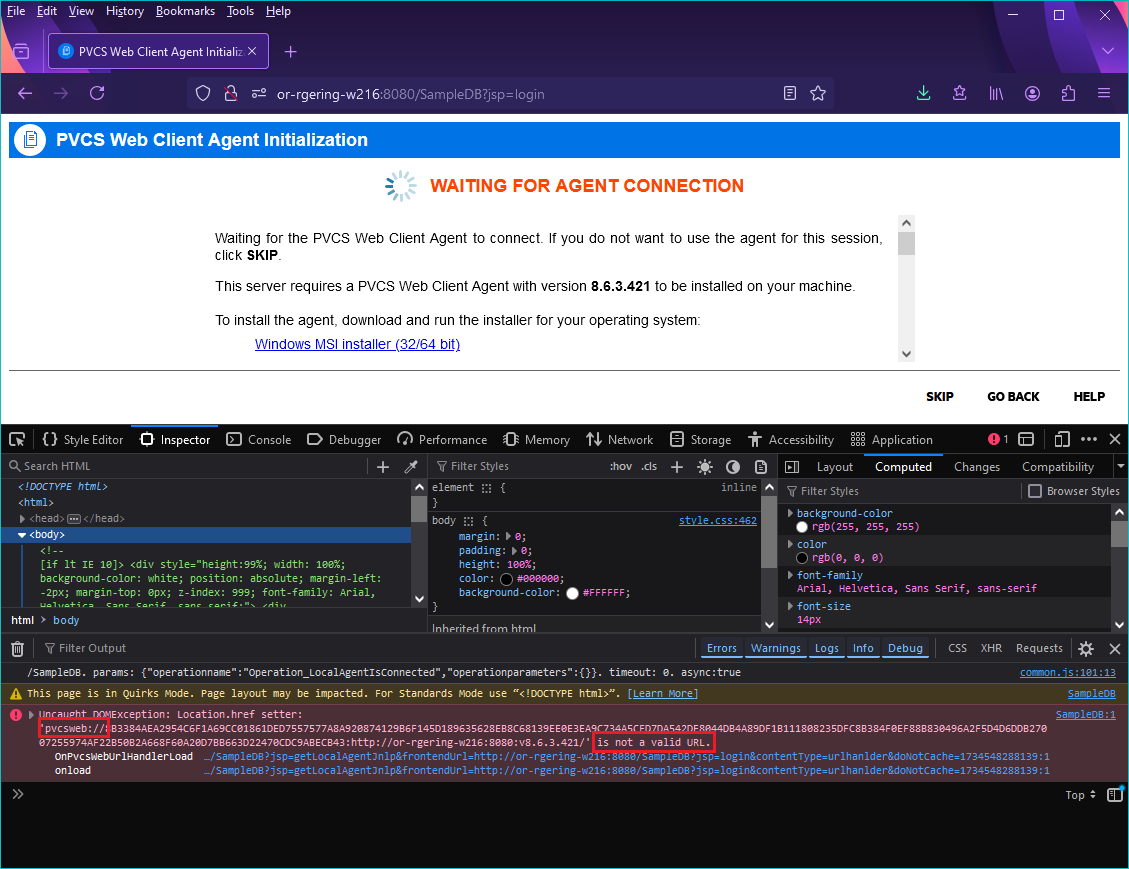Toggle light color scheme simulation sun icon
This screenshot has width=1129, height=869.
[x=706, y=466]
